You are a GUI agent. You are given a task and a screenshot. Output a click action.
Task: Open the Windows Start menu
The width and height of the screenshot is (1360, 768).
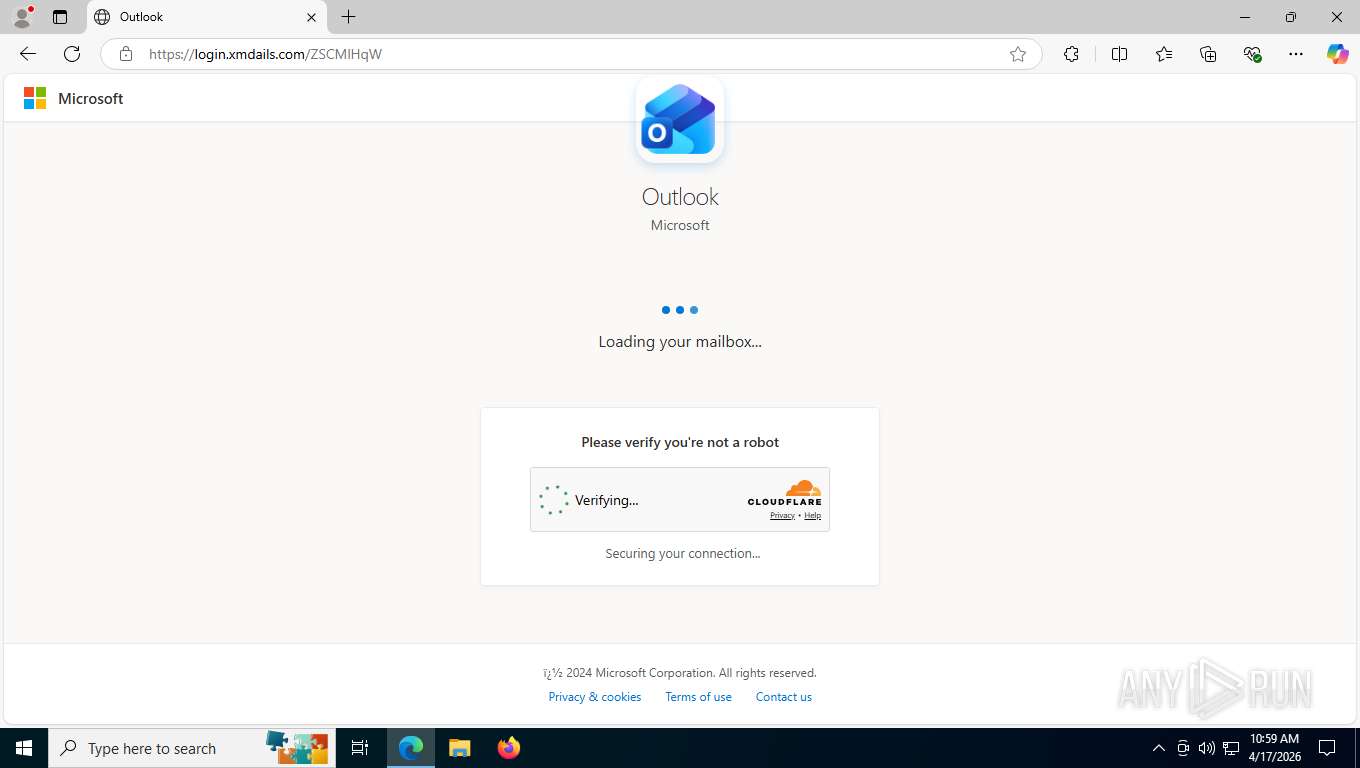[x=24, y=748]
